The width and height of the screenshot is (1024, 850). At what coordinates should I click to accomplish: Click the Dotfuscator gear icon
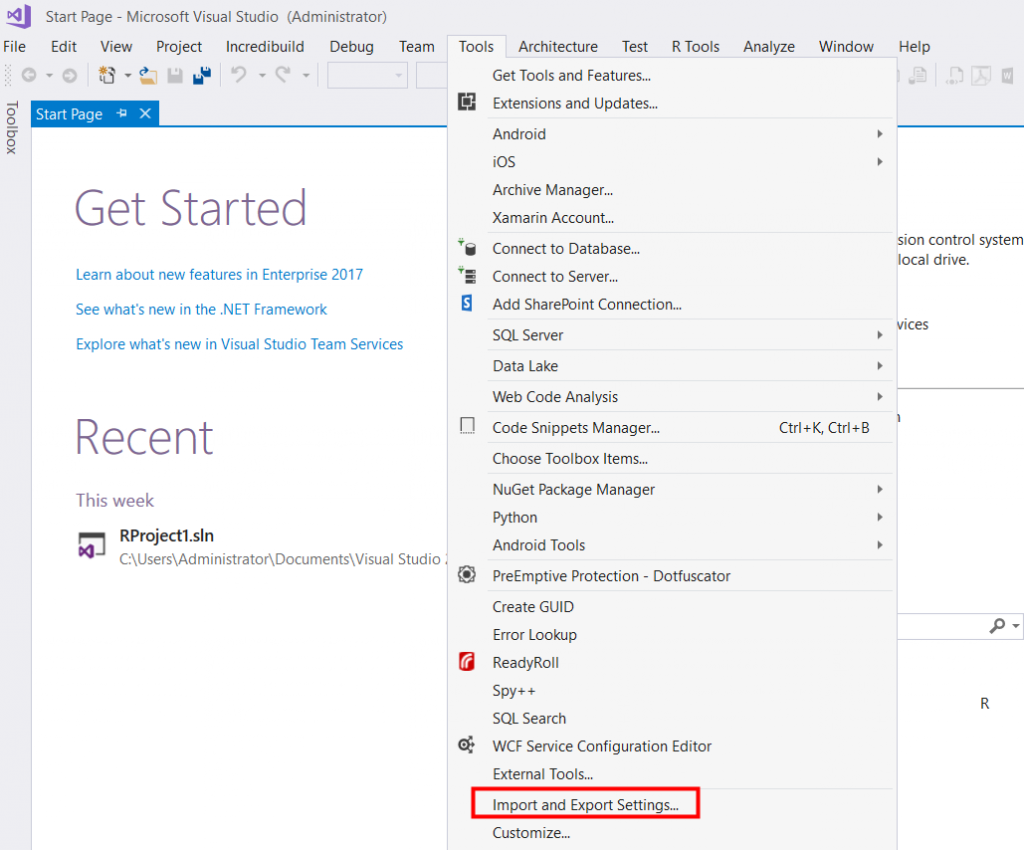coord(467,575)
